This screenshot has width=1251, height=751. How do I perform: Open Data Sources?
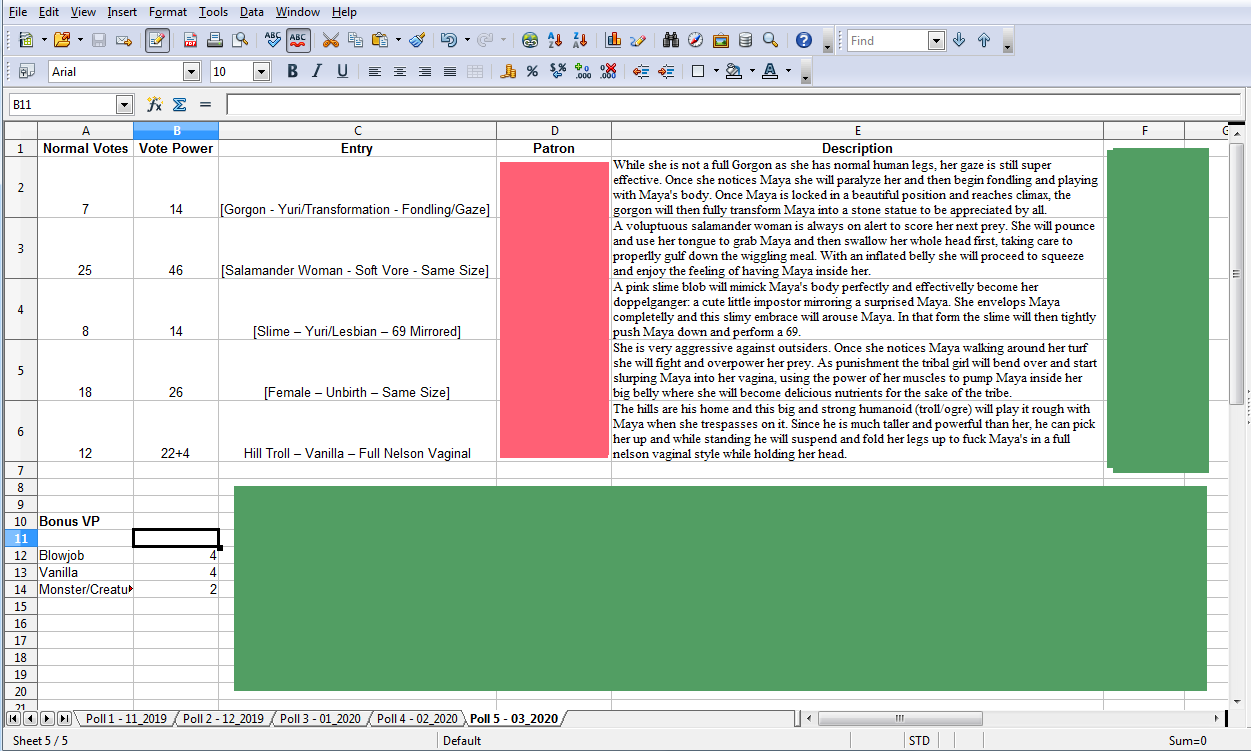point(745,41)
